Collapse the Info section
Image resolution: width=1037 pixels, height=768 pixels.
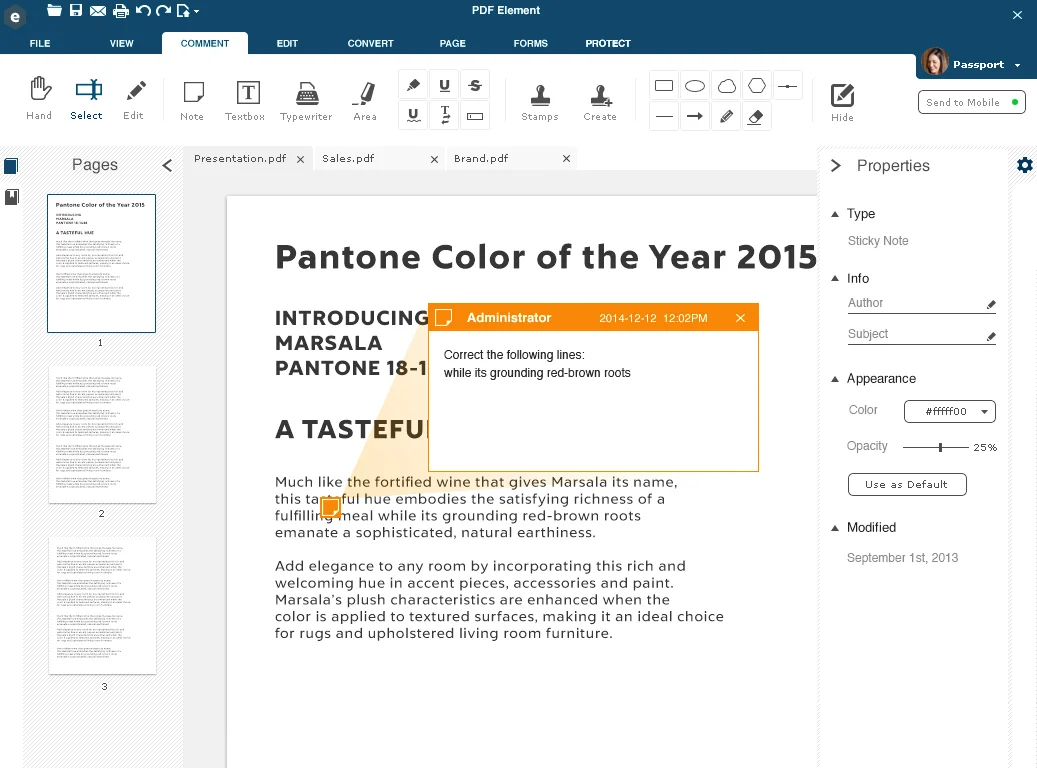point(835,278)
